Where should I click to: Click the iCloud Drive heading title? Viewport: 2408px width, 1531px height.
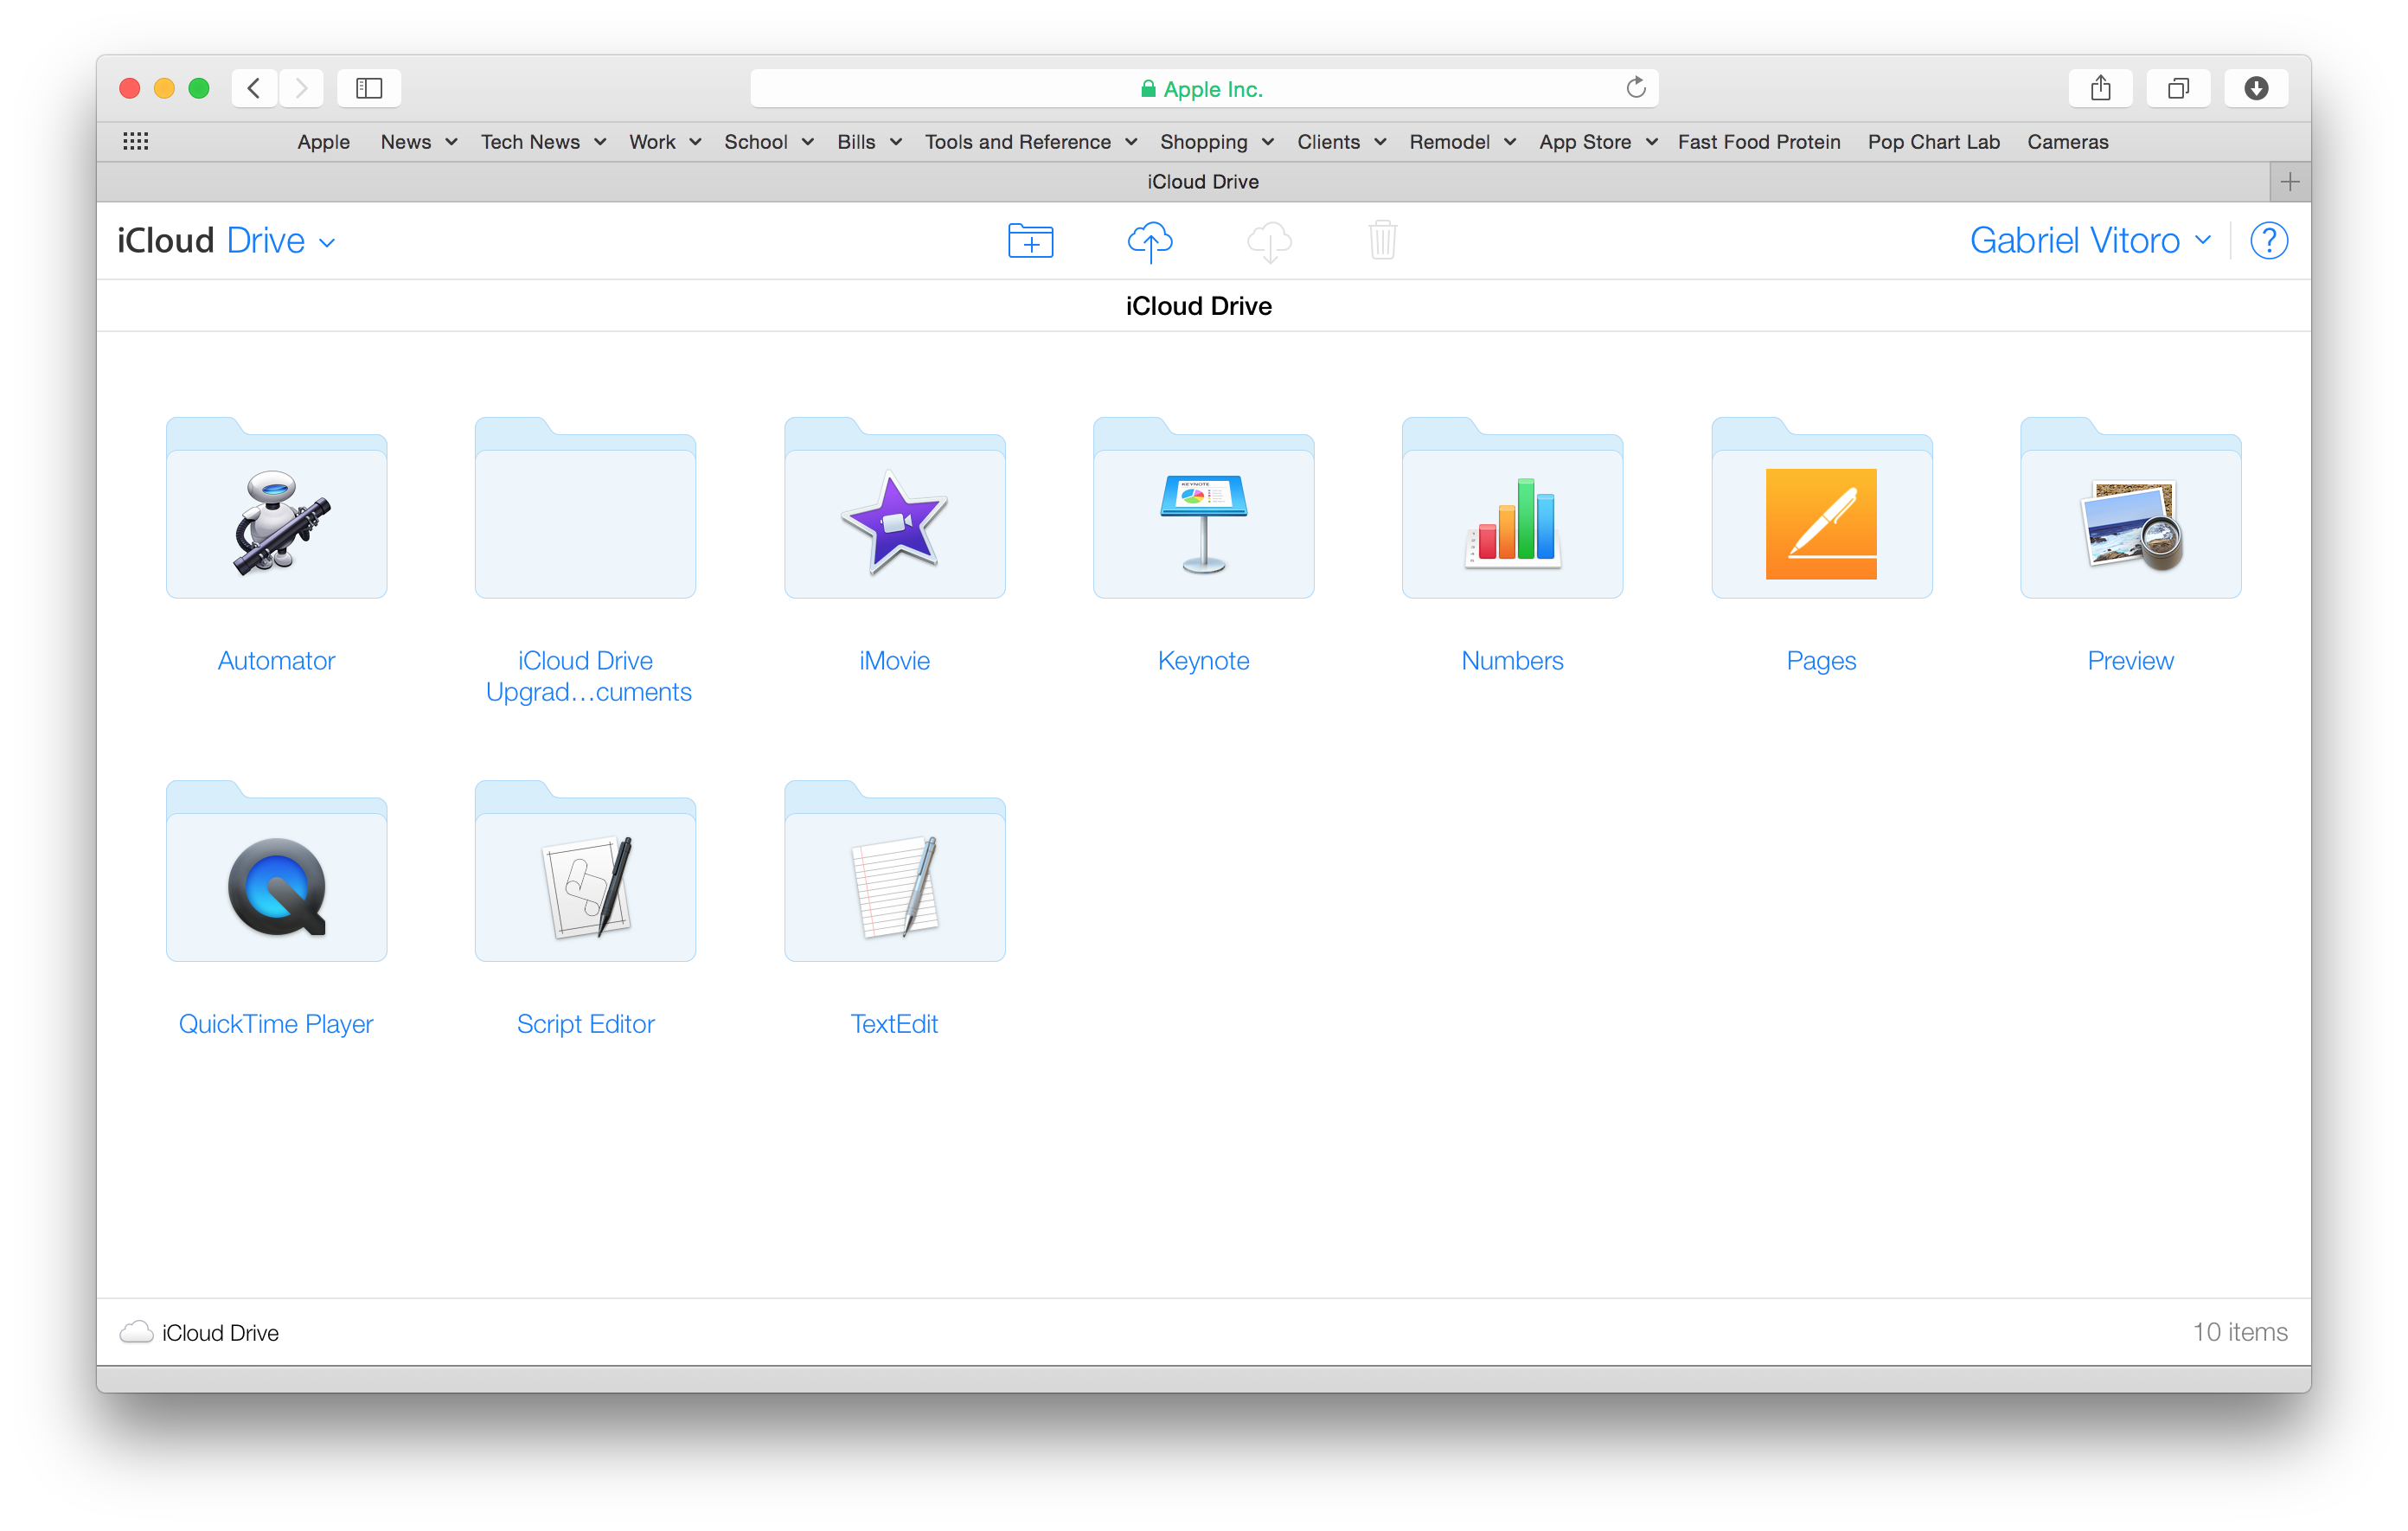[x=1198, y=306]
